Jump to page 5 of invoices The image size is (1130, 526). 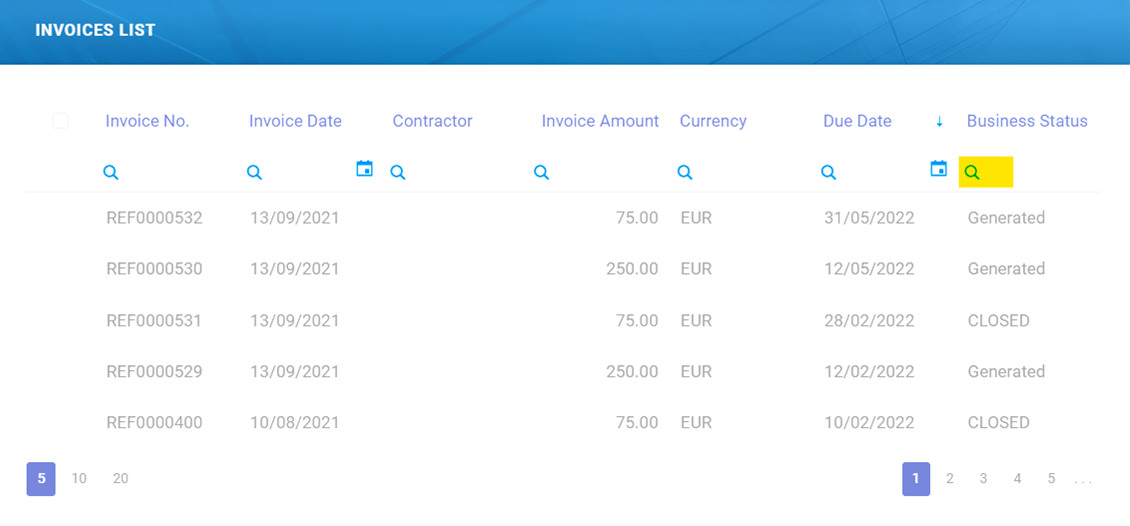(1051, 479)
